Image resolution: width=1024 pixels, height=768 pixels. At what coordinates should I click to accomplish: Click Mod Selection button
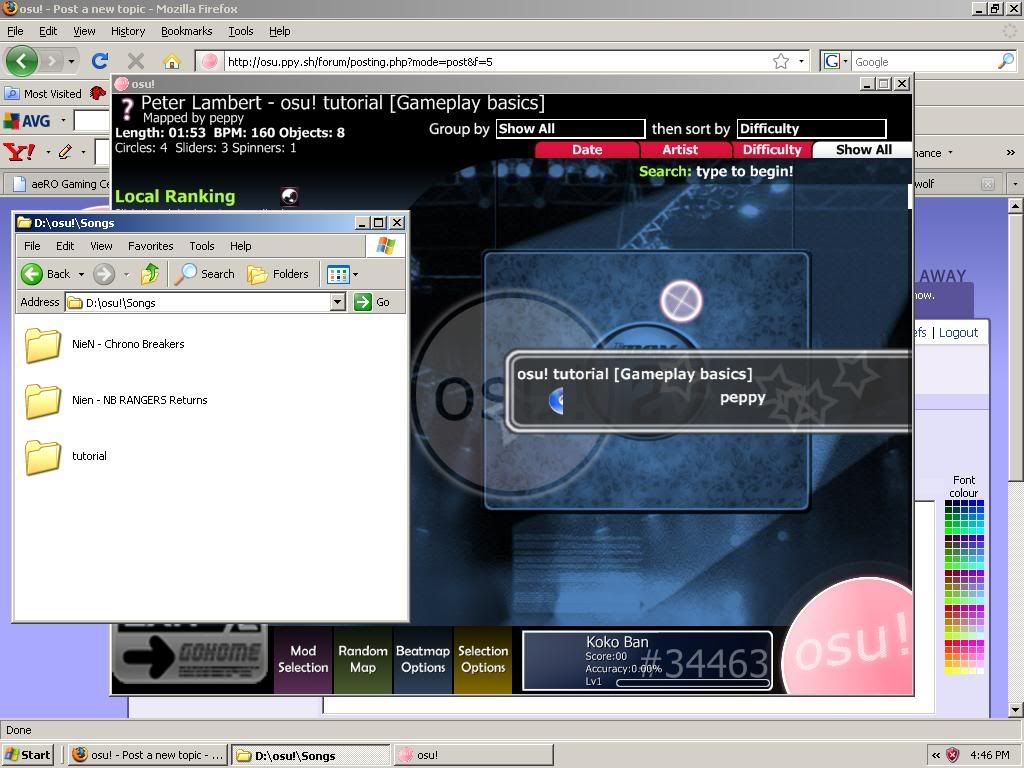303,659
